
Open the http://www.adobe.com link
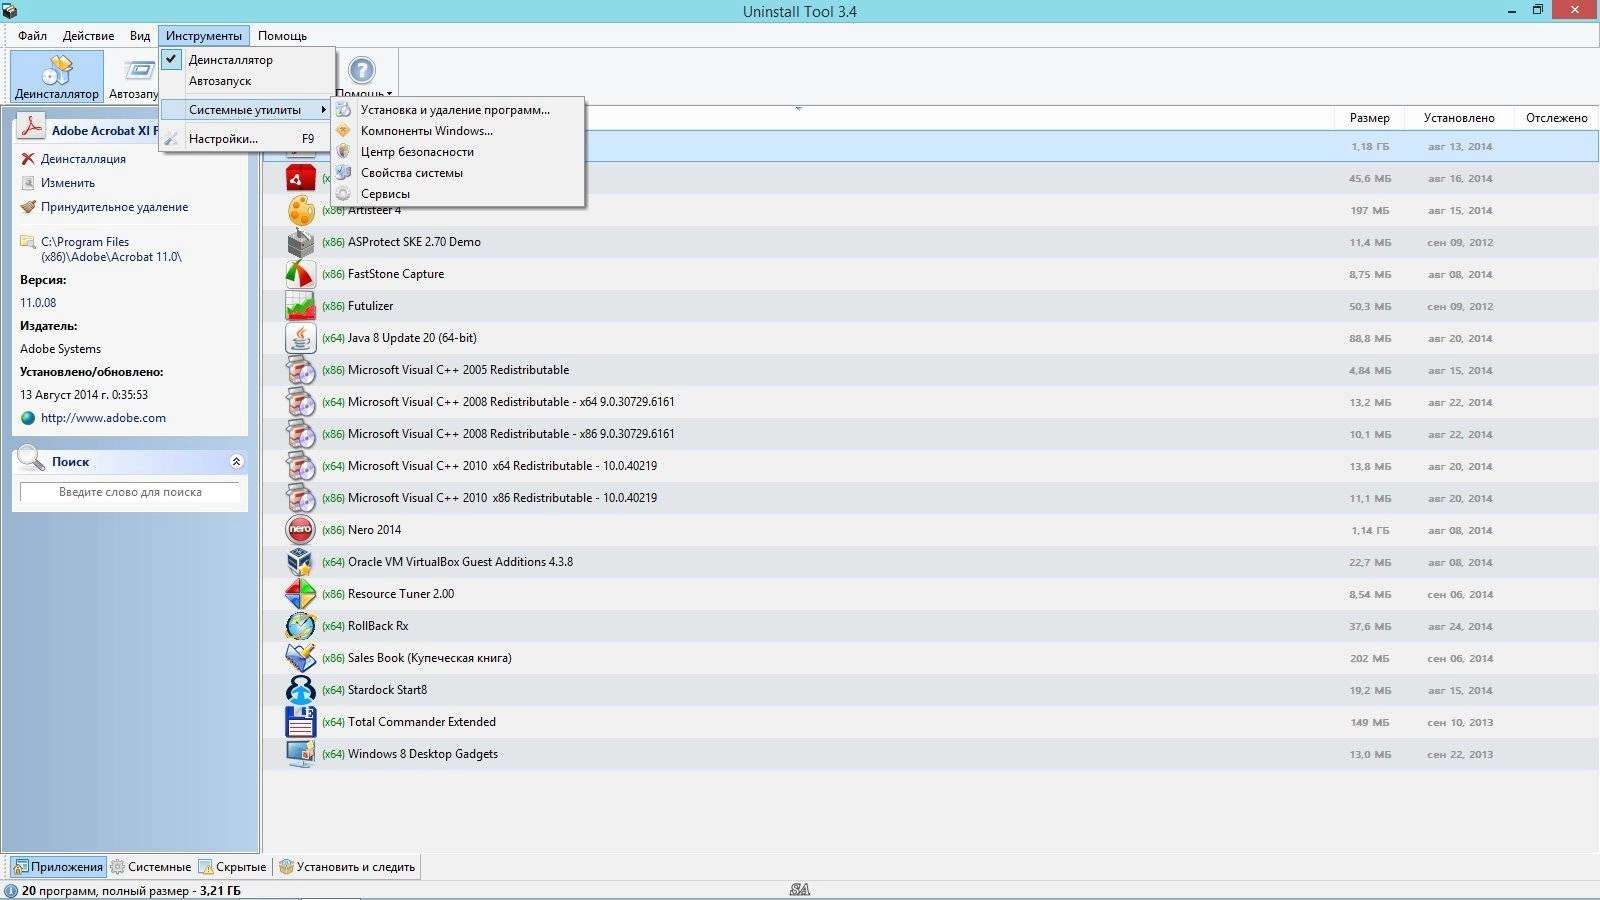pos(103,418)
